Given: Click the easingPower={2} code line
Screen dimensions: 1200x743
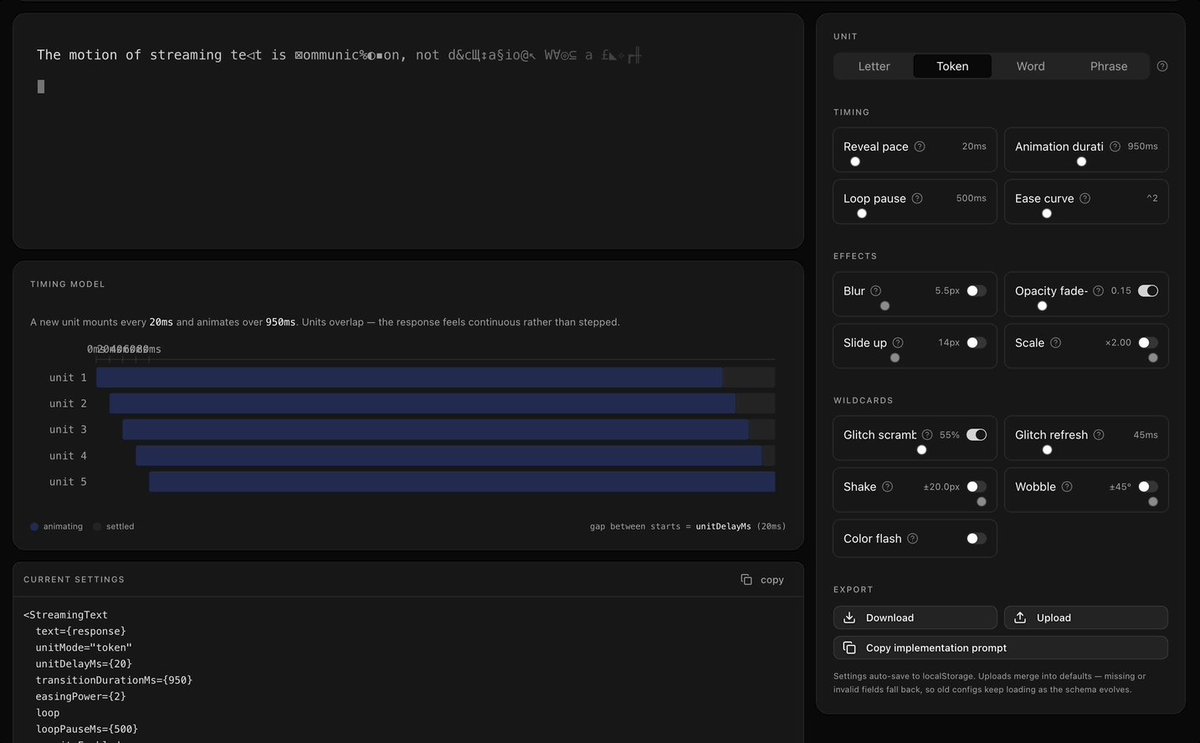Looking at the screenshot, I should (81, 696).
